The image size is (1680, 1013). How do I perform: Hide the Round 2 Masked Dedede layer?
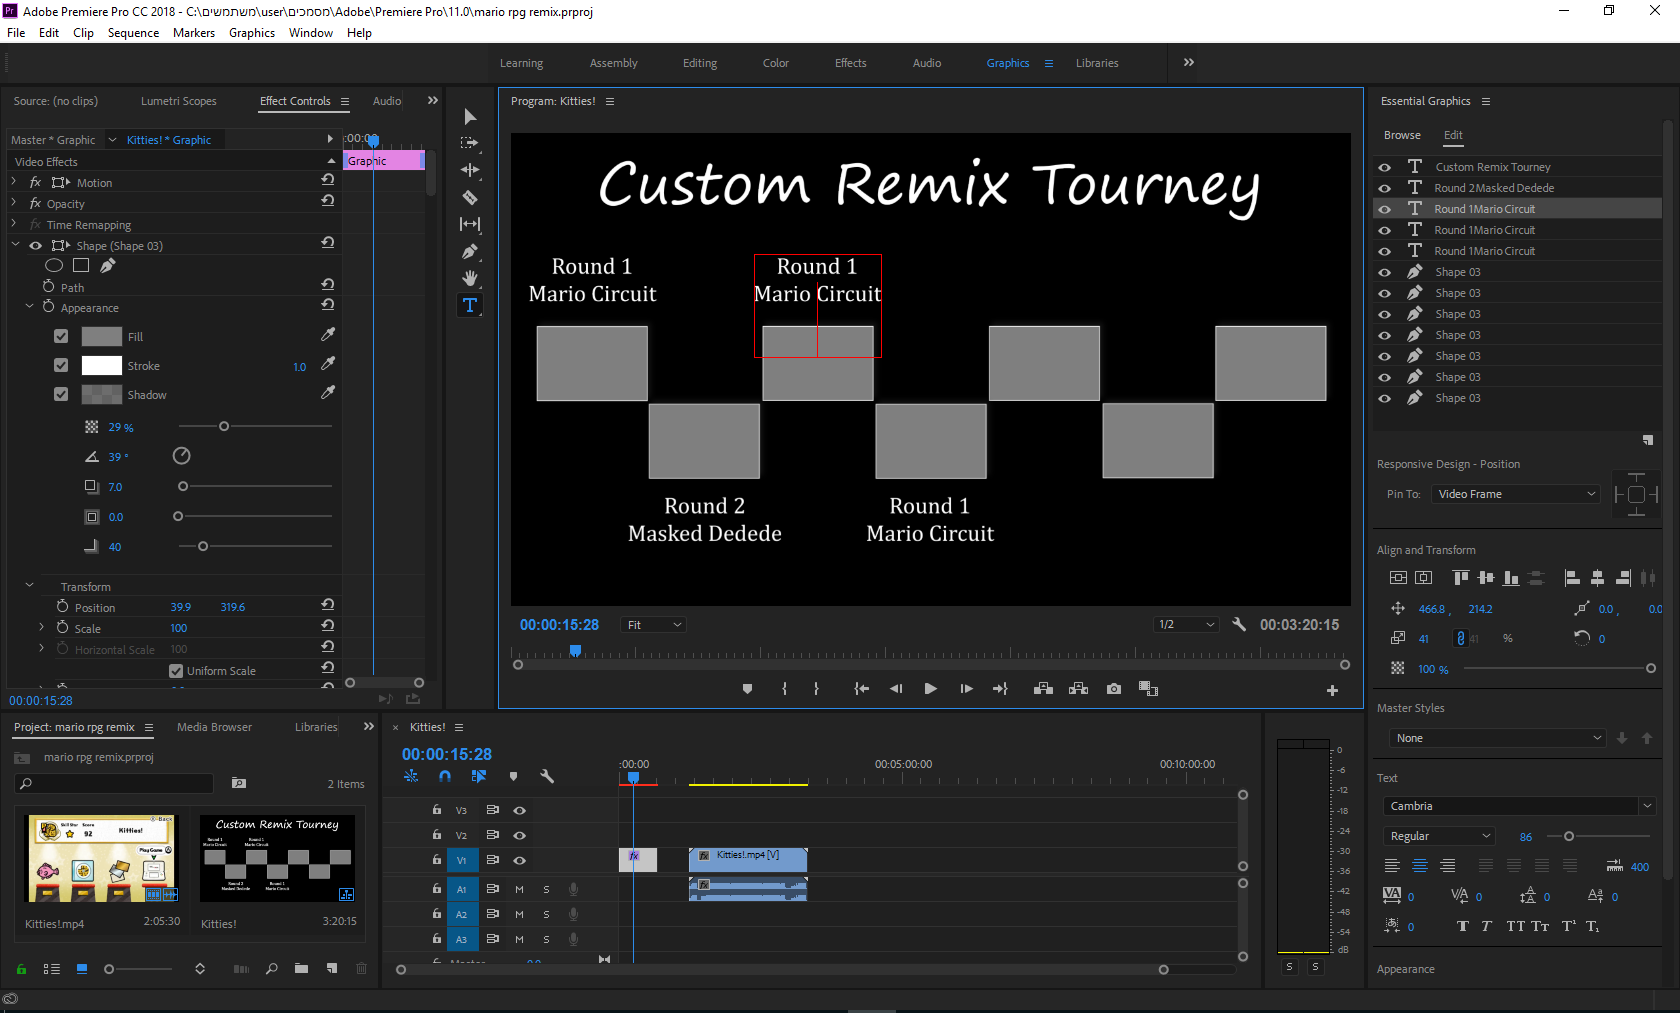1385,188
